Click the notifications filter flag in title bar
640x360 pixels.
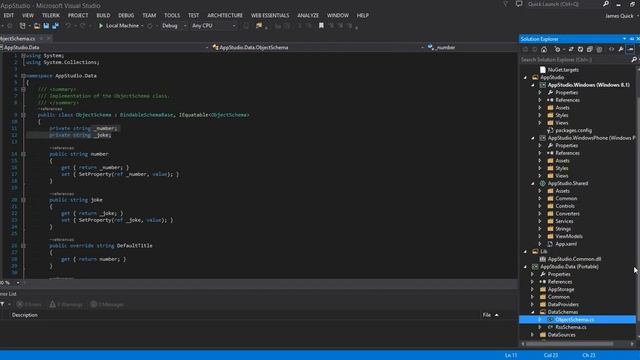pyautogui.click(x=505, y=4)
